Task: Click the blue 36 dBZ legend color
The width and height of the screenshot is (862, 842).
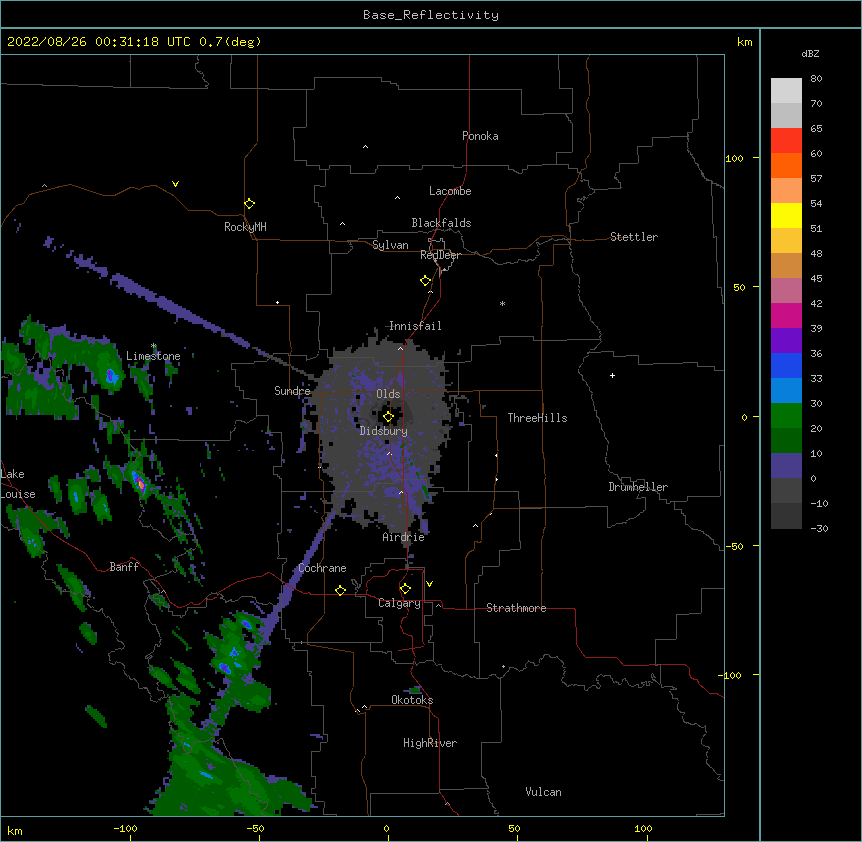Action: (786, 365)
